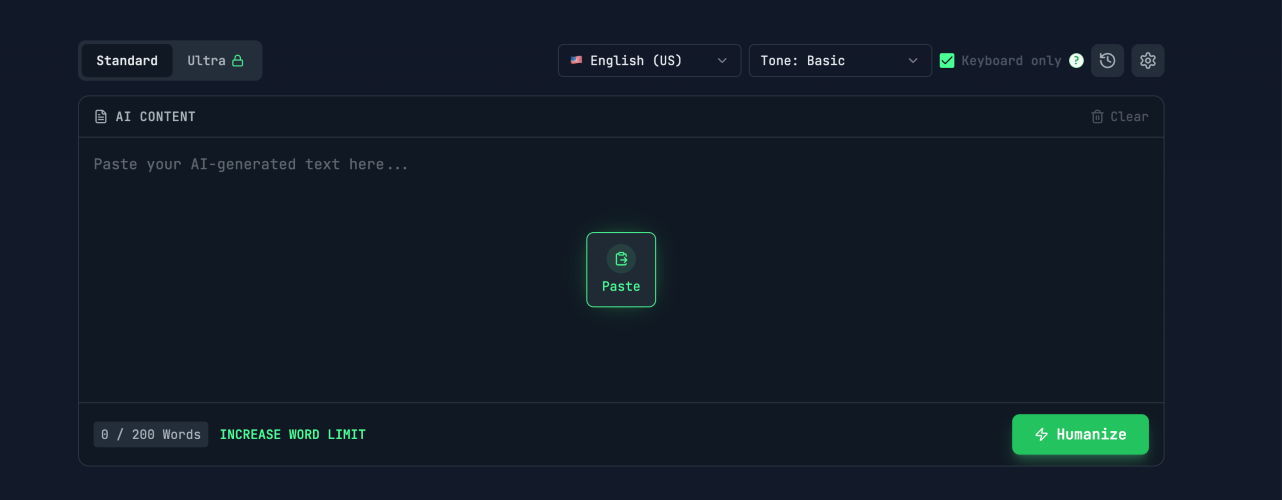Open settings gear icon
This screenshot has width=1282, height=500.
[1148, 61]
